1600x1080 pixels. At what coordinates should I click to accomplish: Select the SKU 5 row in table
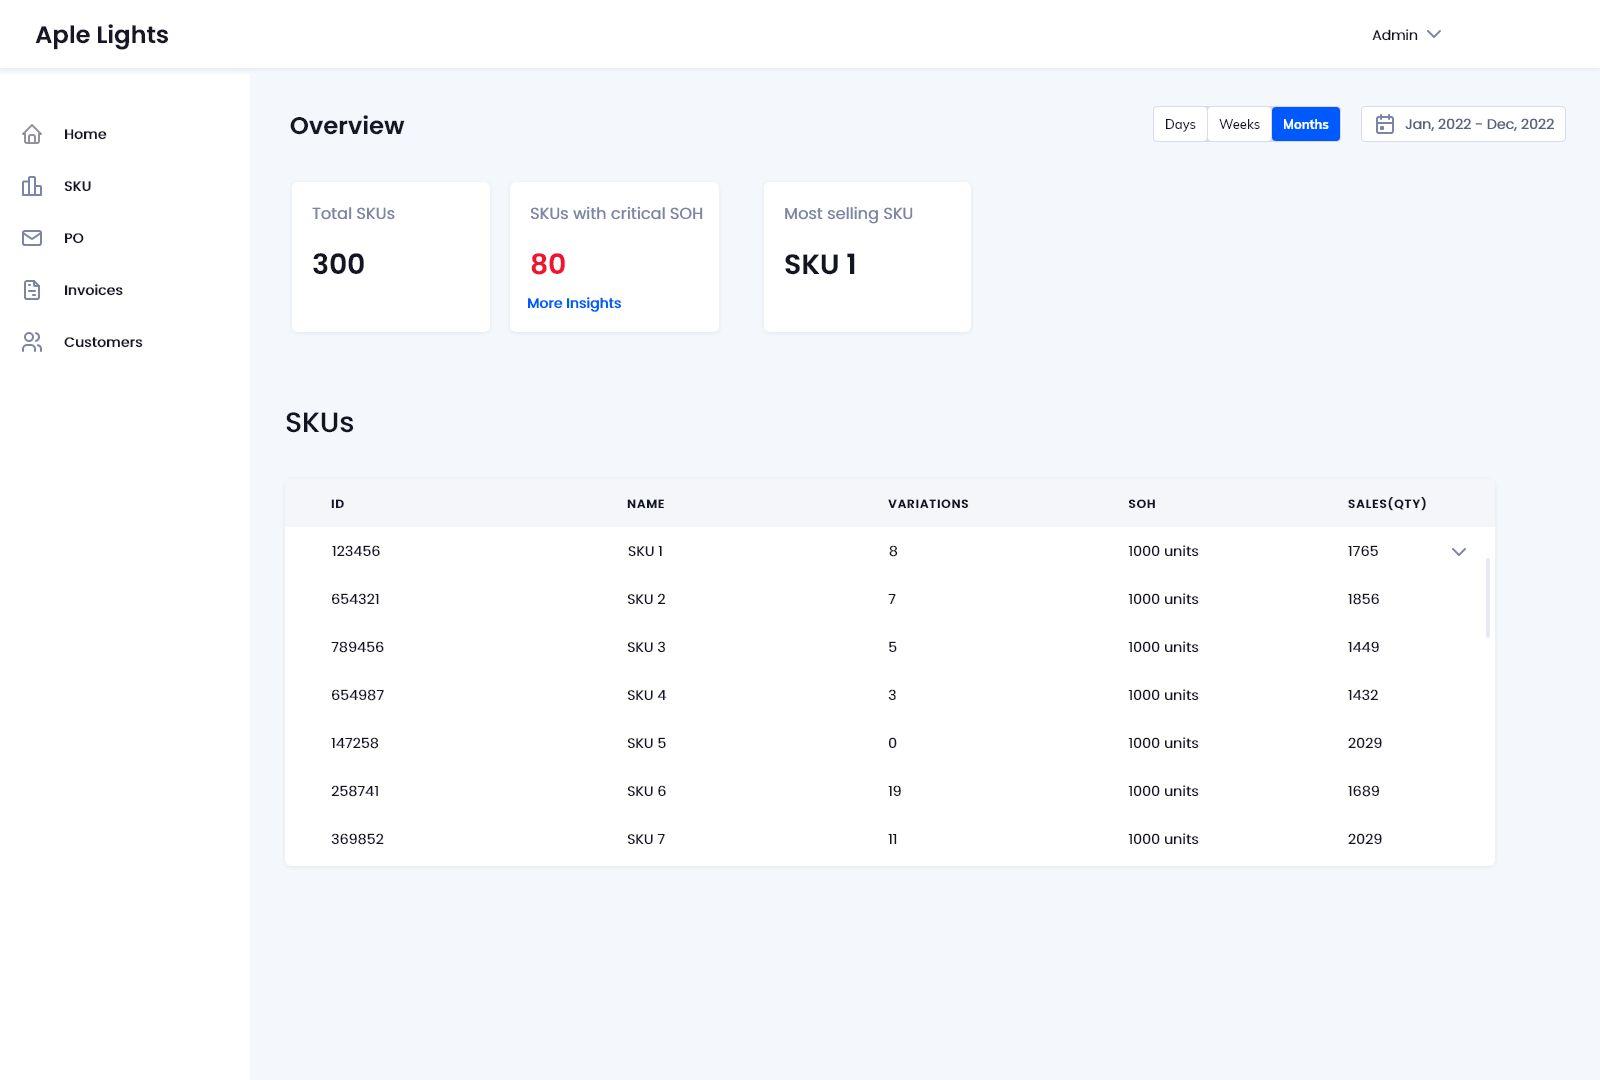click(x=646, y=743)
